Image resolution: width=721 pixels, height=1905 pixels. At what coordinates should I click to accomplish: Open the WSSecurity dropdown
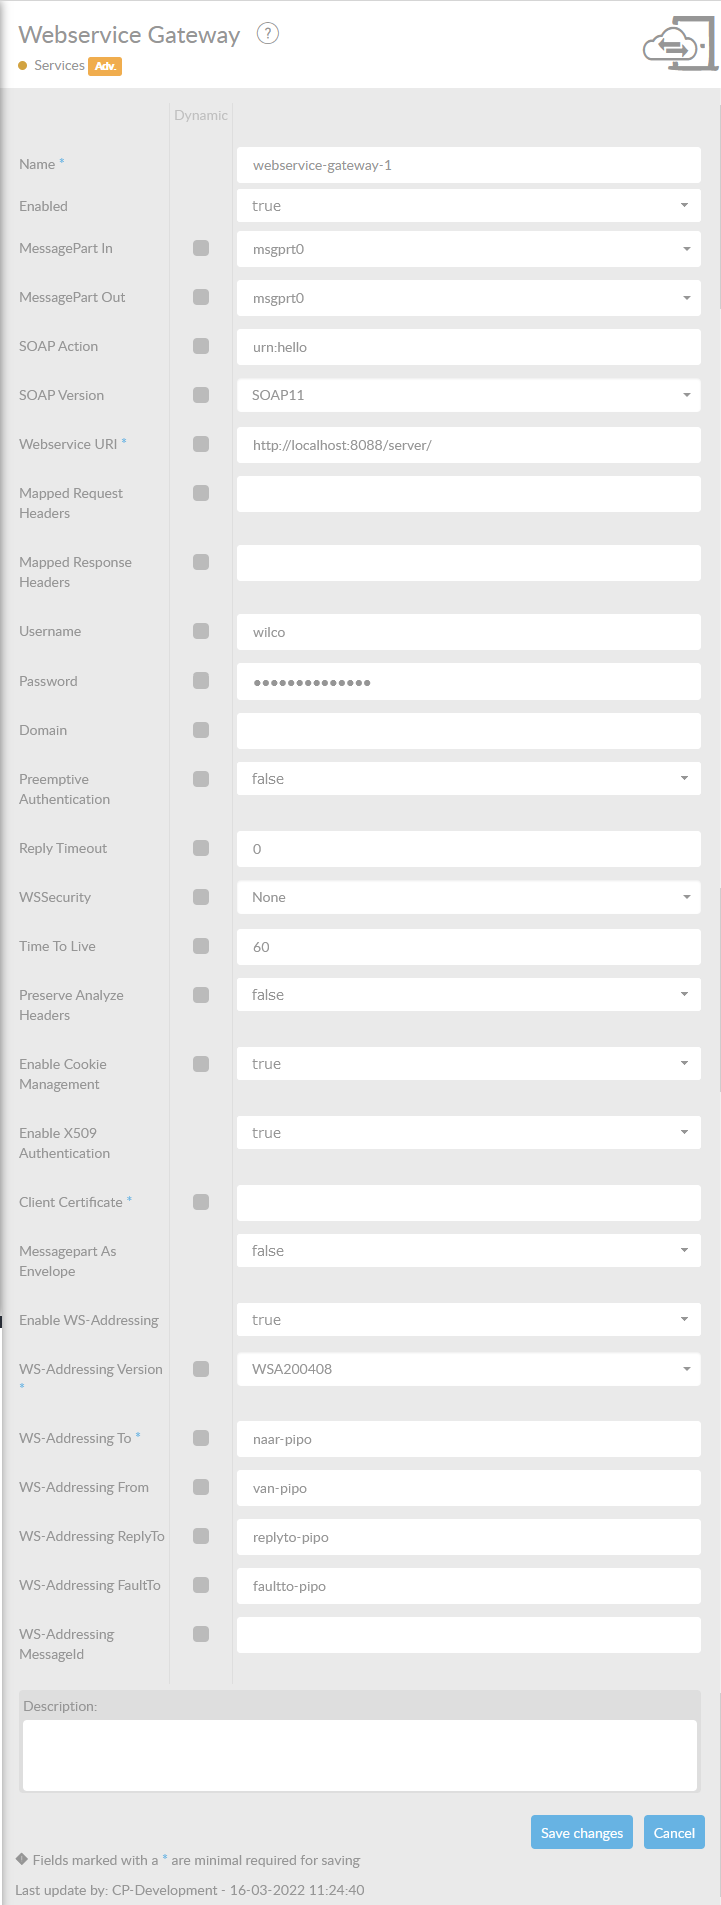(x=468, y=897)
